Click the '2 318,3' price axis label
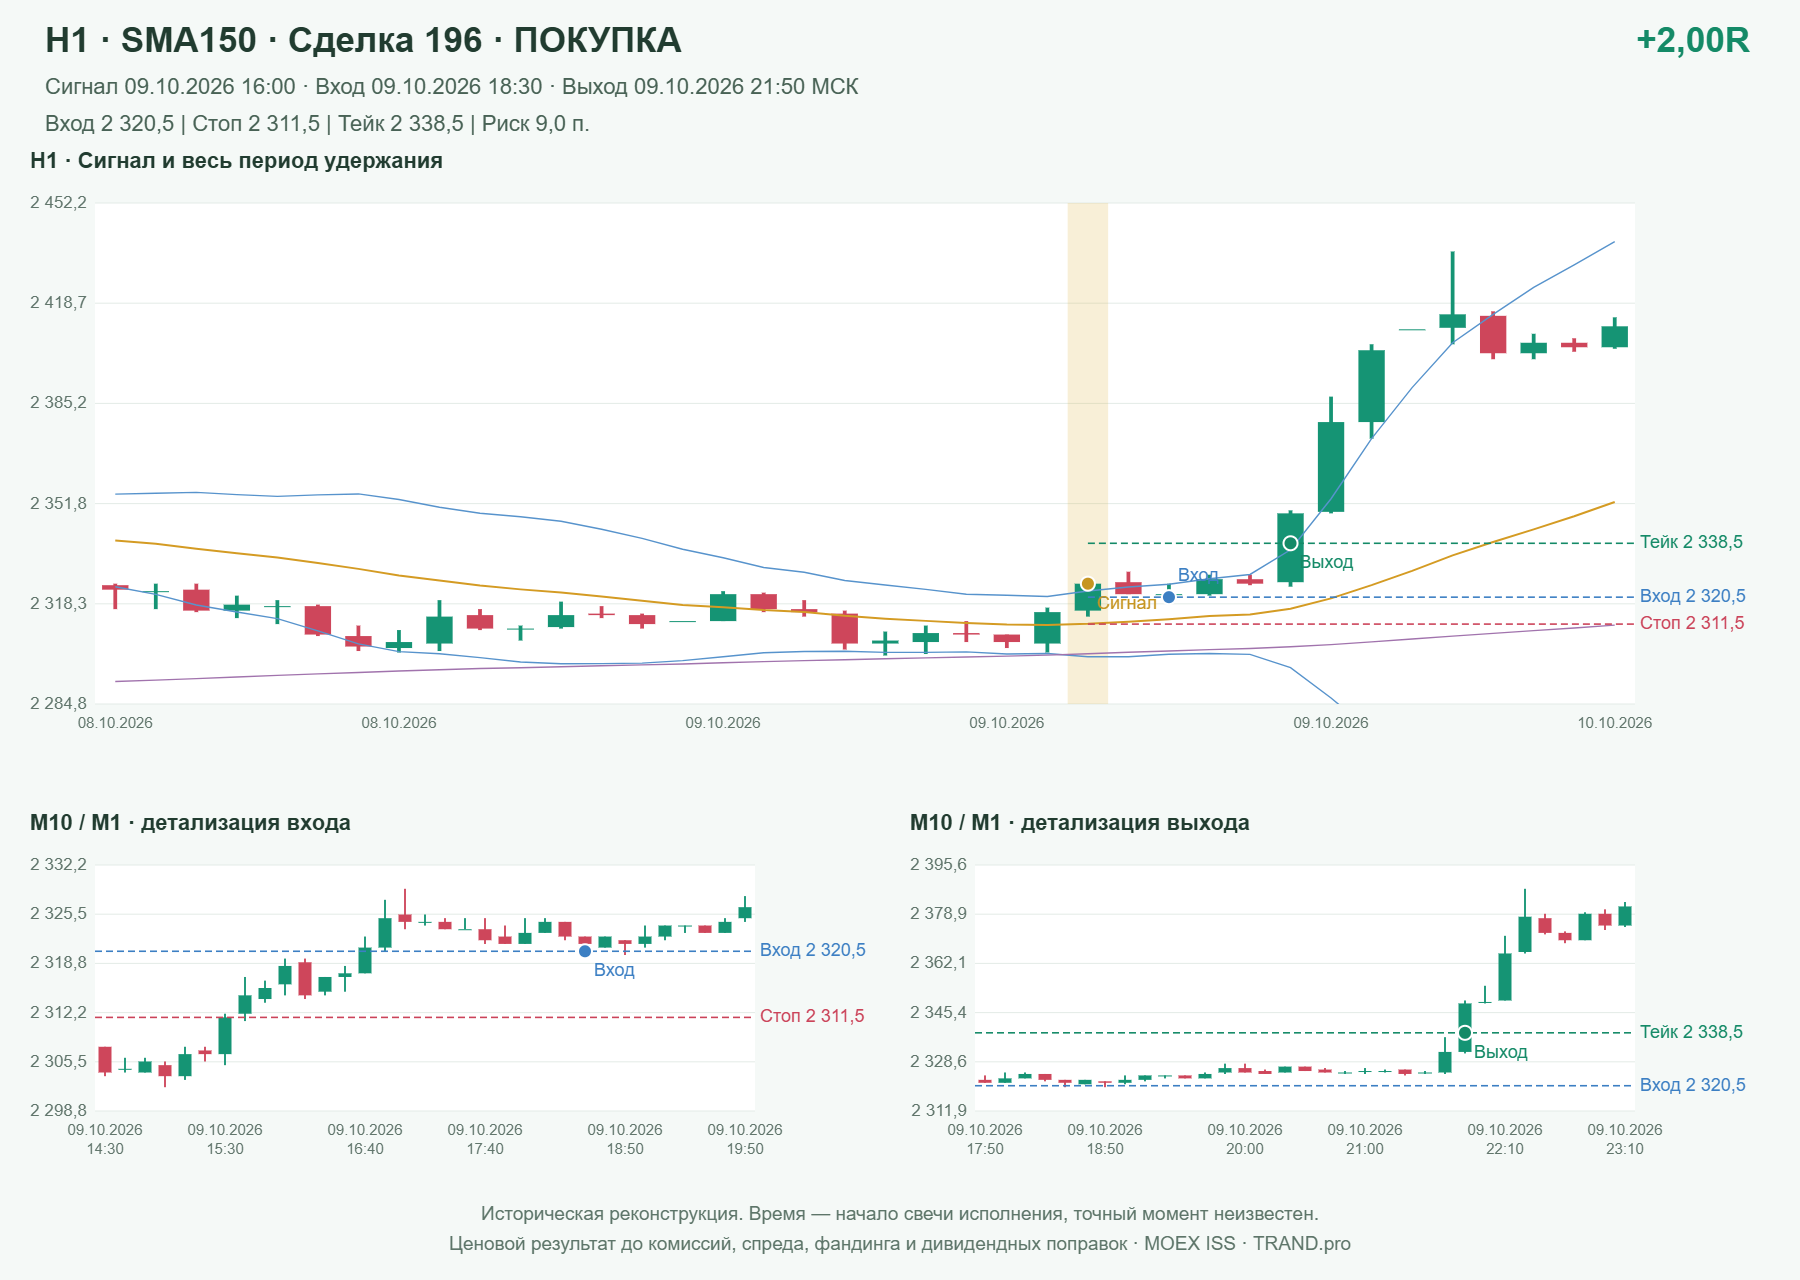Screen dimensions: 1800x1280 click(x=58, y=603)
